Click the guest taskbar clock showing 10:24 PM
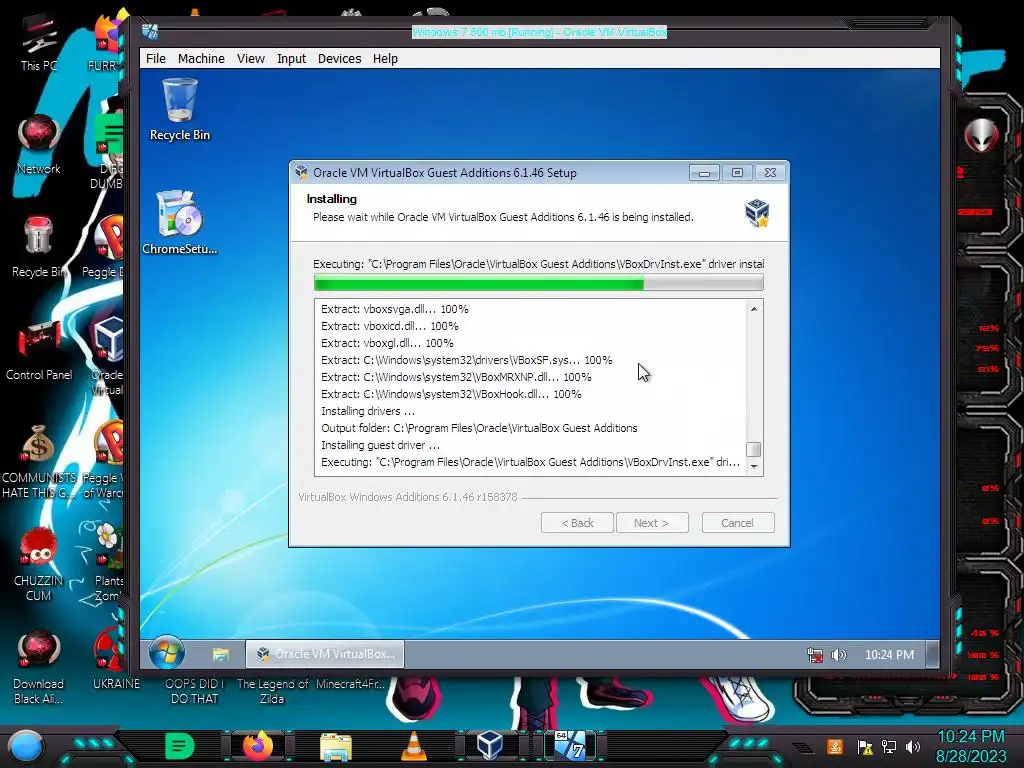The width and height of the screenshot is (1024, 768). [889, 654]
